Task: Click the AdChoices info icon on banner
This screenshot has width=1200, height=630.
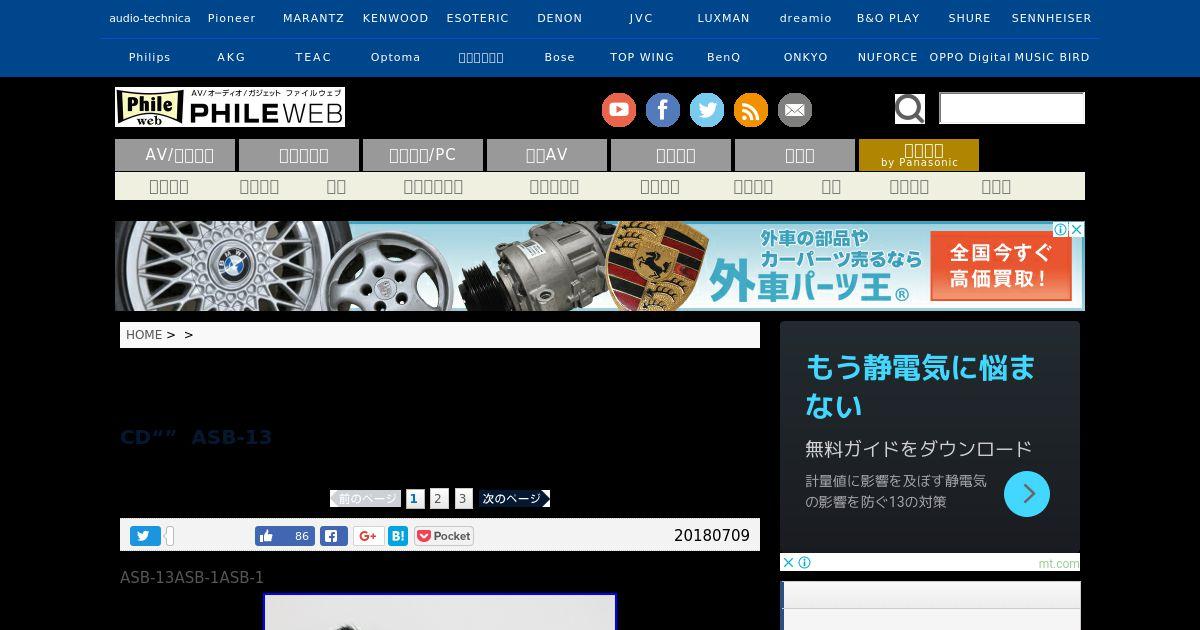Action: [1061, 229]
